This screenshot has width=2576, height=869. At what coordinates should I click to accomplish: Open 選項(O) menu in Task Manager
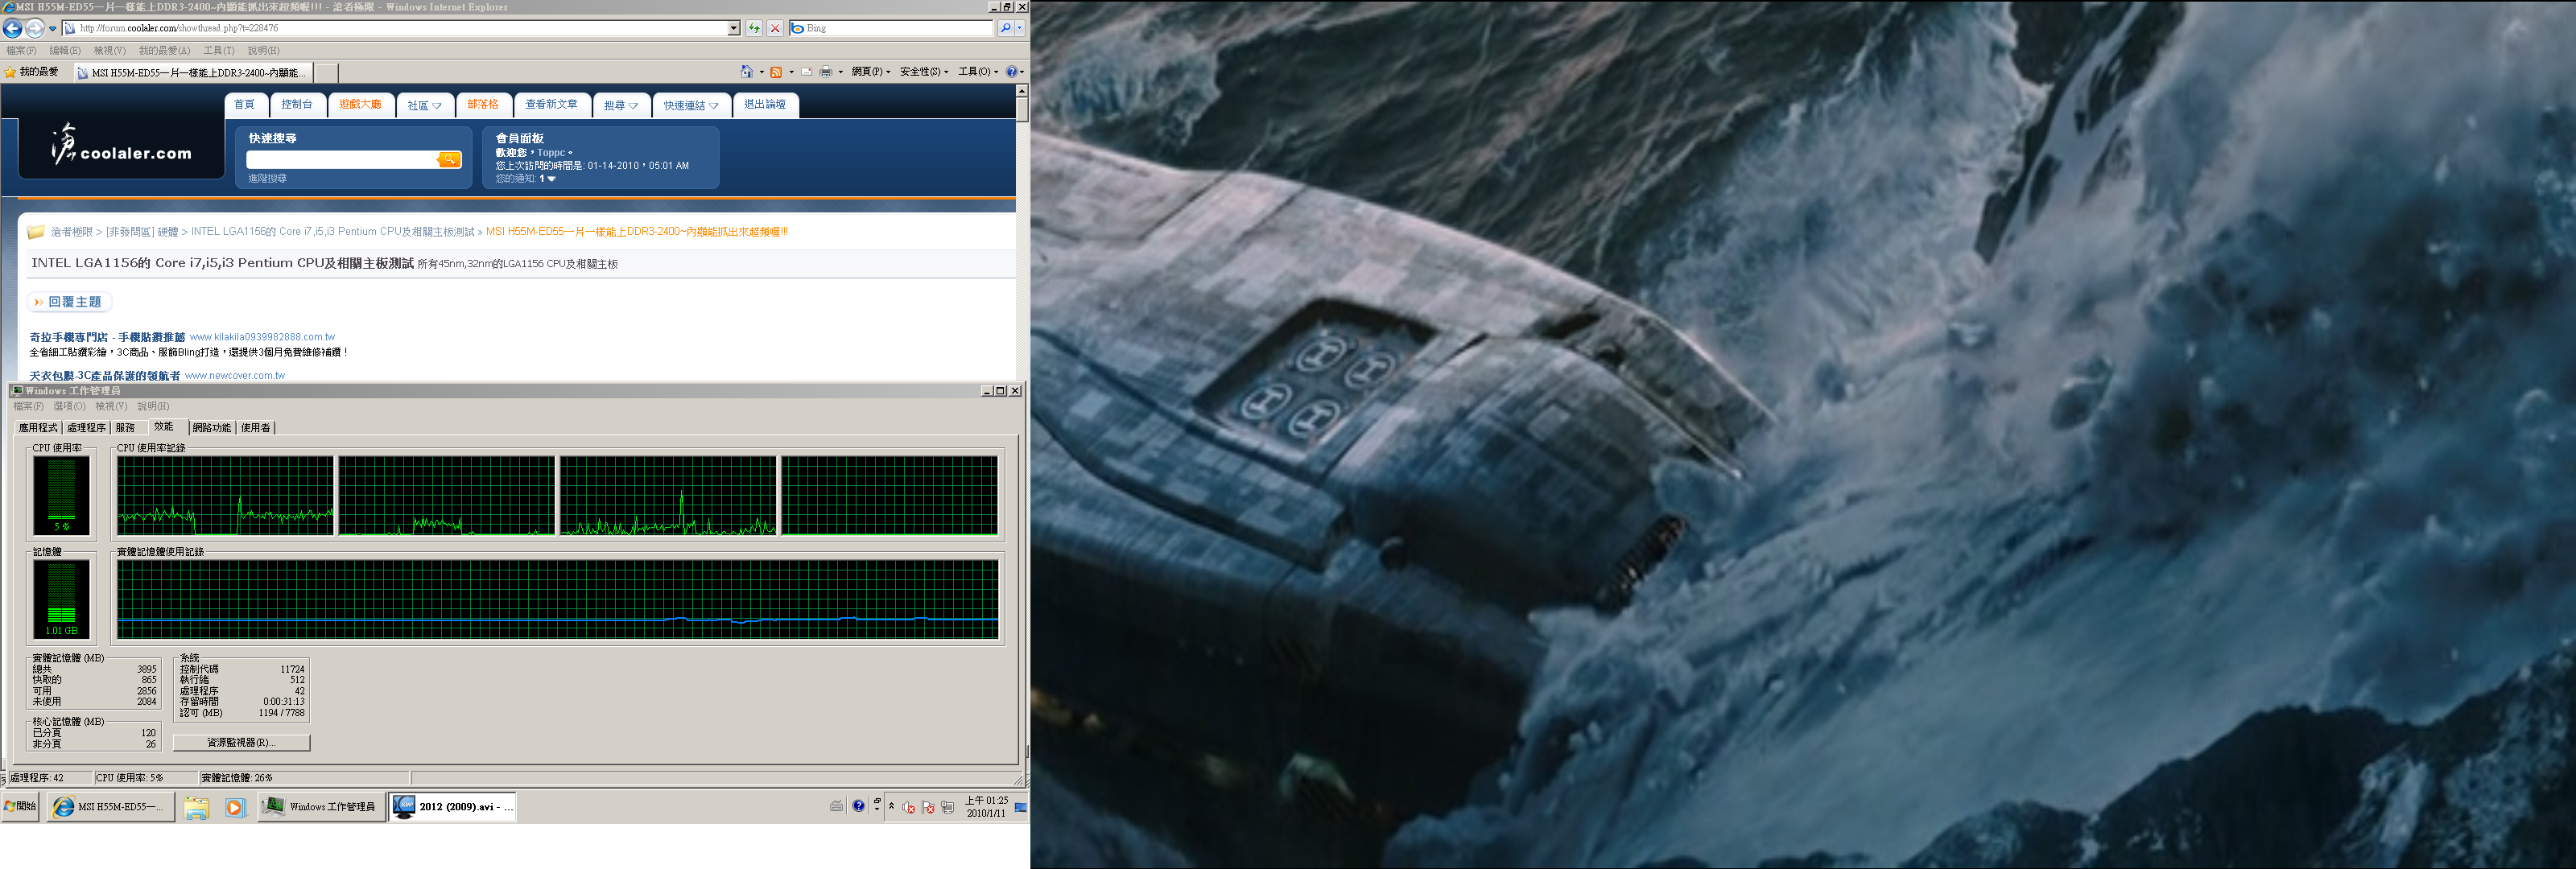click(x=70, y=407)
